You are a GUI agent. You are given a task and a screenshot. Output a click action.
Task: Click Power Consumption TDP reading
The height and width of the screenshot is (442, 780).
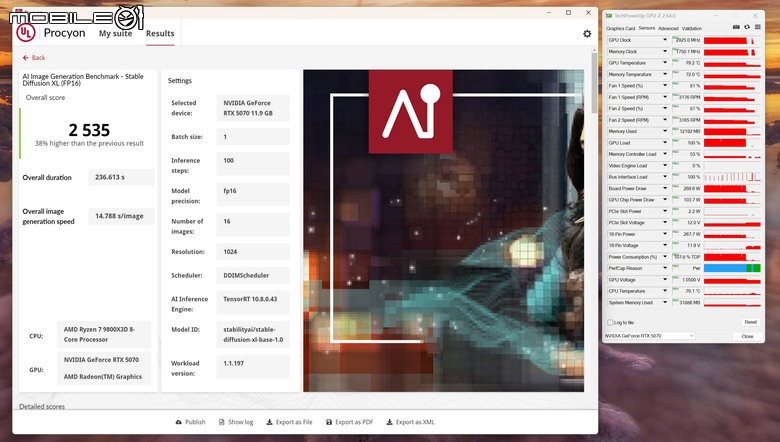(686, 257)
